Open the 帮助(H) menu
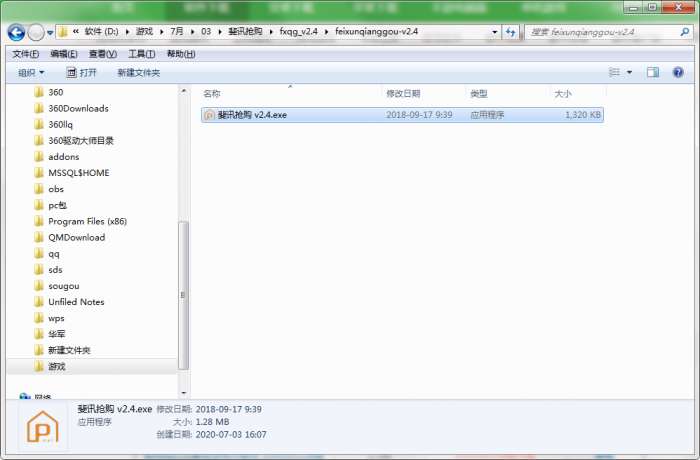The image size is (700, 460). 181,54
